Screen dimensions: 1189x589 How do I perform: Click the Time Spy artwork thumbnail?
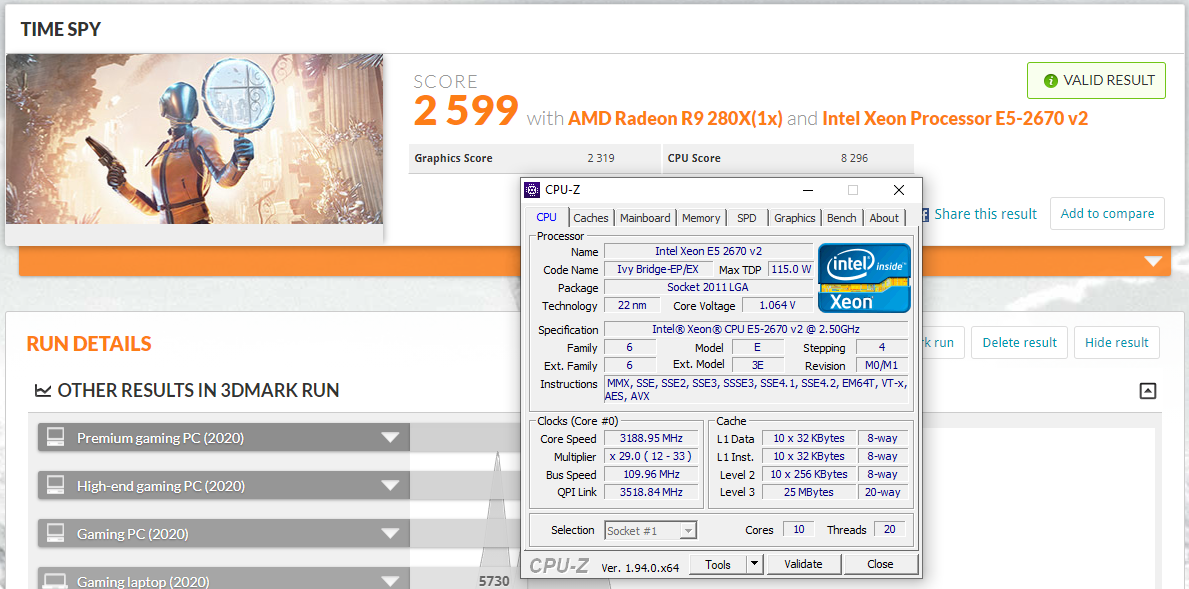[195, 140]
